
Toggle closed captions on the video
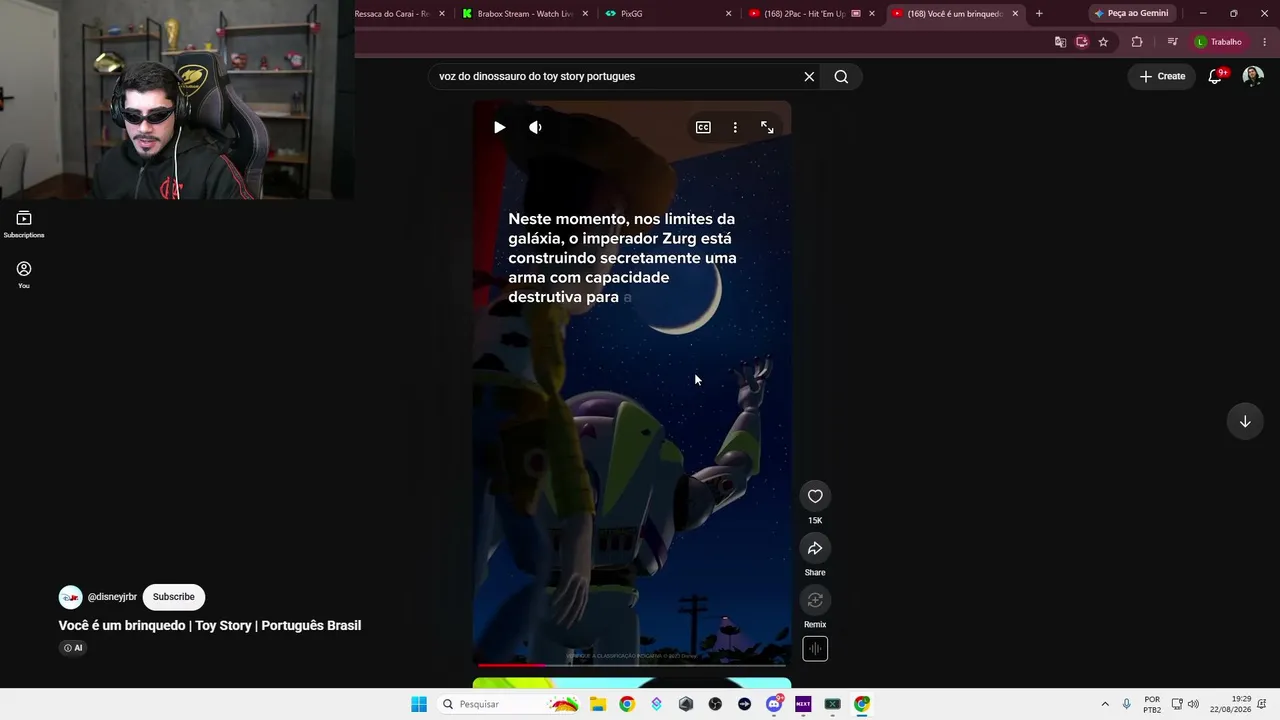703,127
